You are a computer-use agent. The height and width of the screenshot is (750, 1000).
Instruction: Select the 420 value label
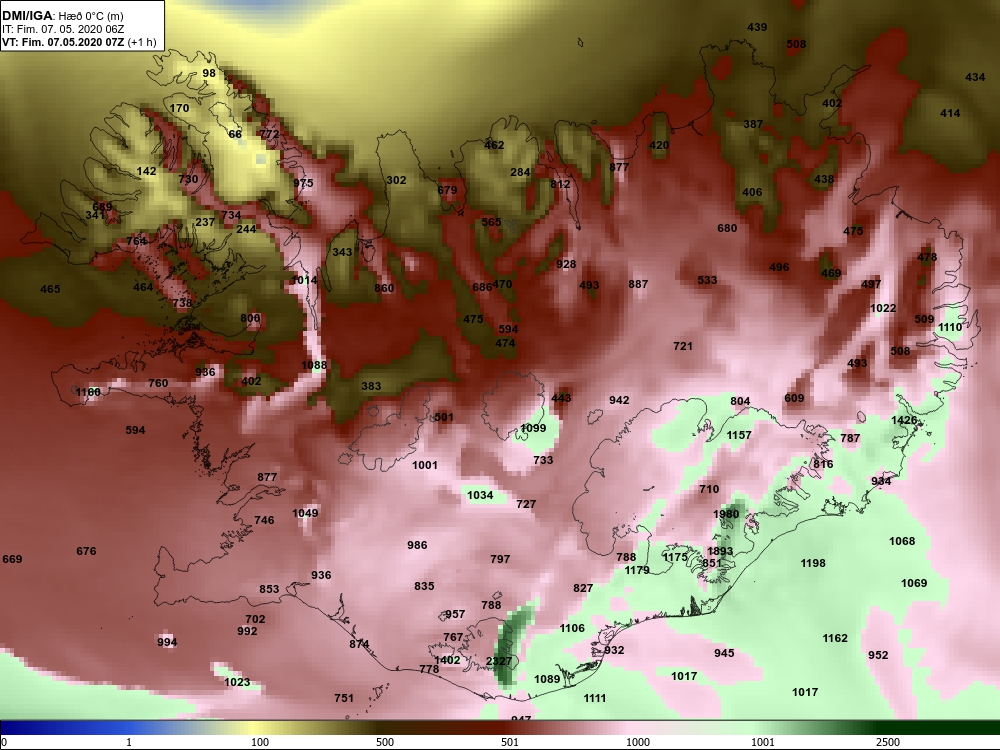(x=659, y=145)
